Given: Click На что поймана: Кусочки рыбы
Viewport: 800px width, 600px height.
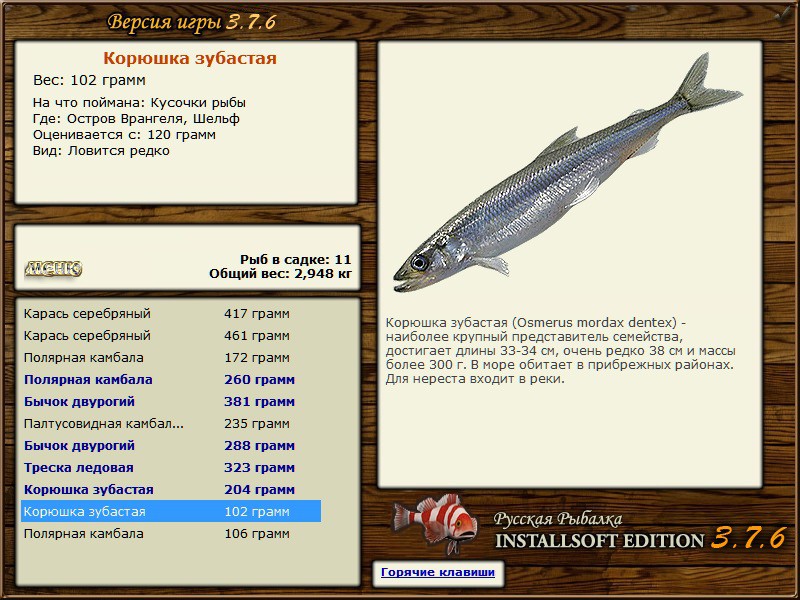Looking at the screenshot, I should (139, 103).
